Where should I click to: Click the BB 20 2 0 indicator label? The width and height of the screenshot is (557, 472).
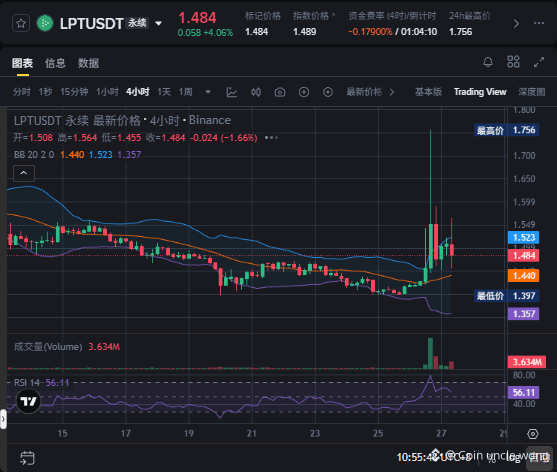pyautogui.click(x=34, y=154)
